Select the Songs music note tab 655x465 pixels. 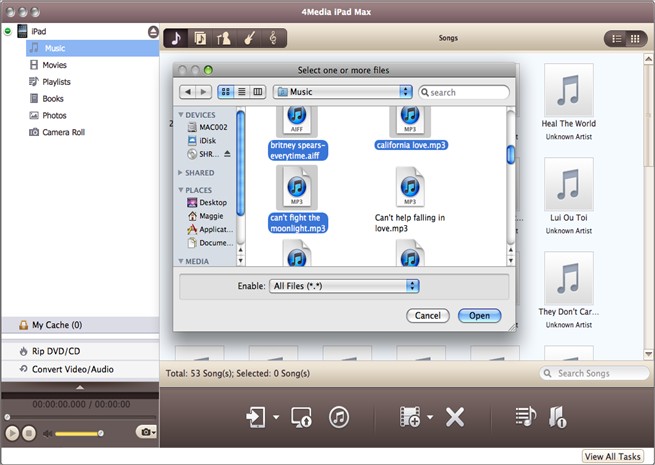(x=176, y=38)
